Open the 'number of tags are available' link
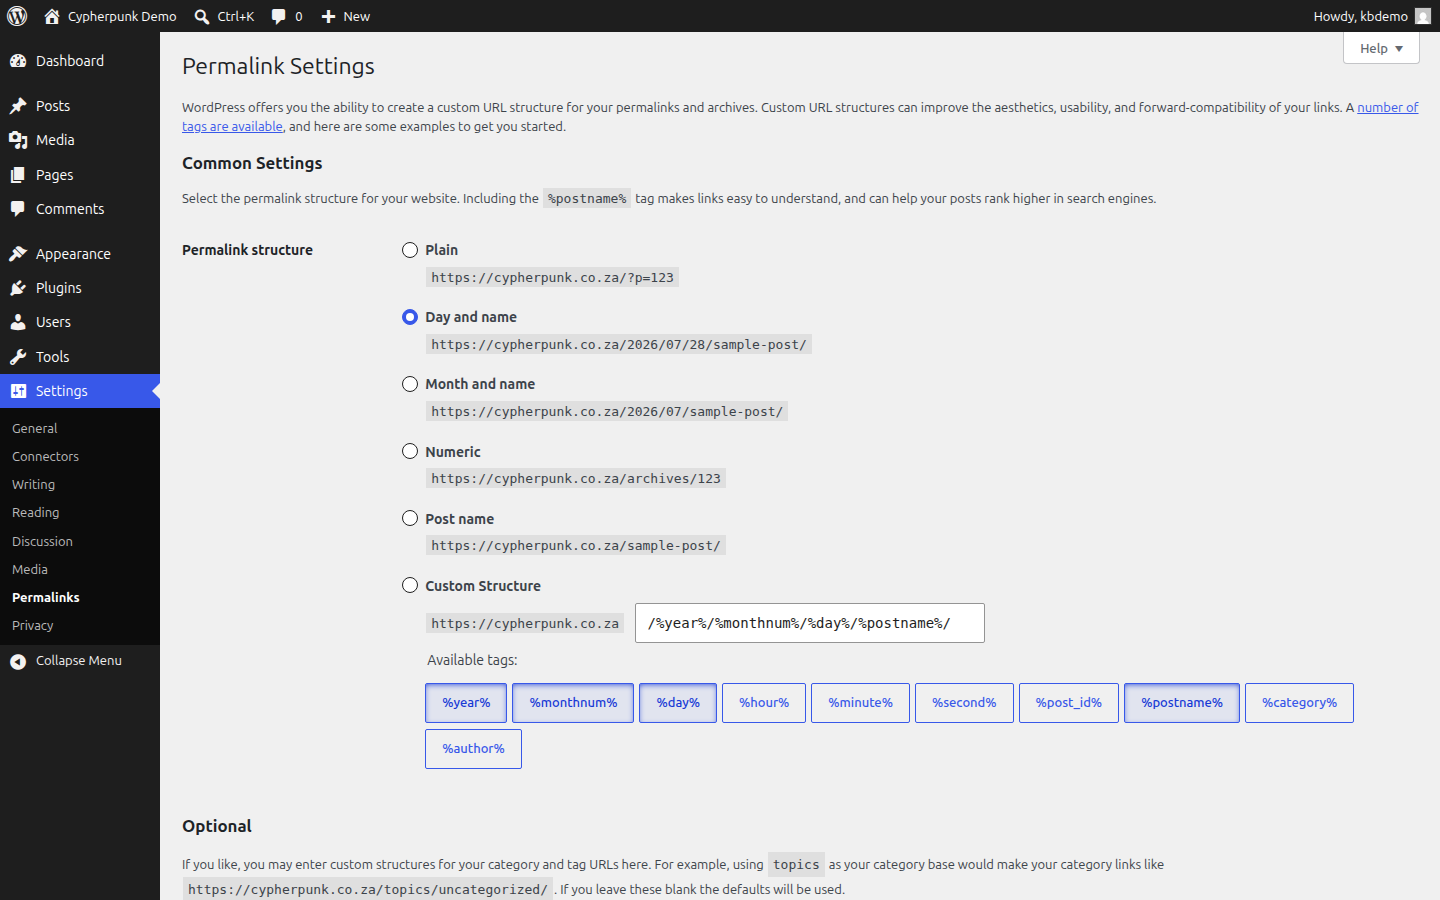 [1387, 108]
